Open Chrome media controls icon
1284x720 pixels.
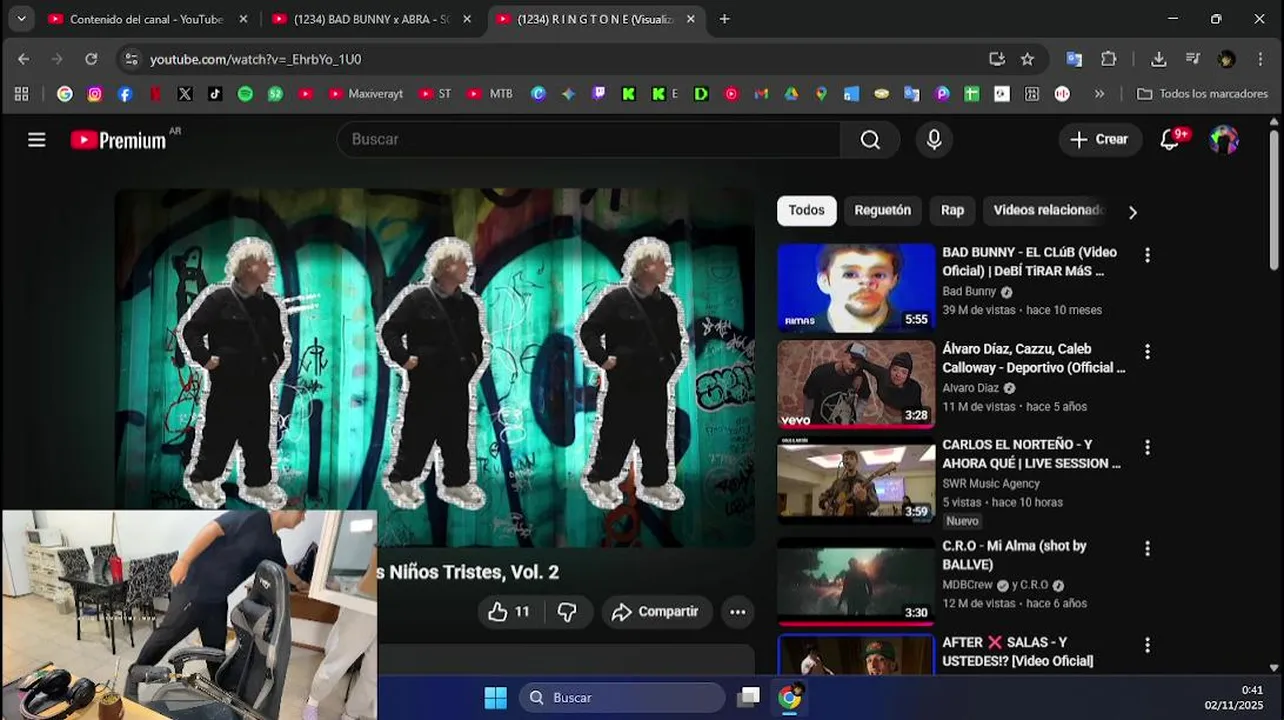(1193, 59)
